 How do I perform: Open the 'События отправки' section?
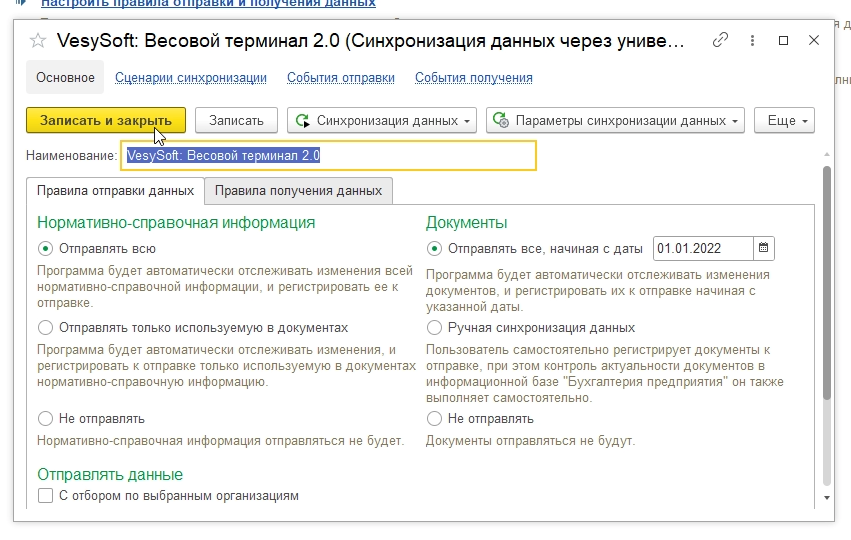(x=340, y=78)
